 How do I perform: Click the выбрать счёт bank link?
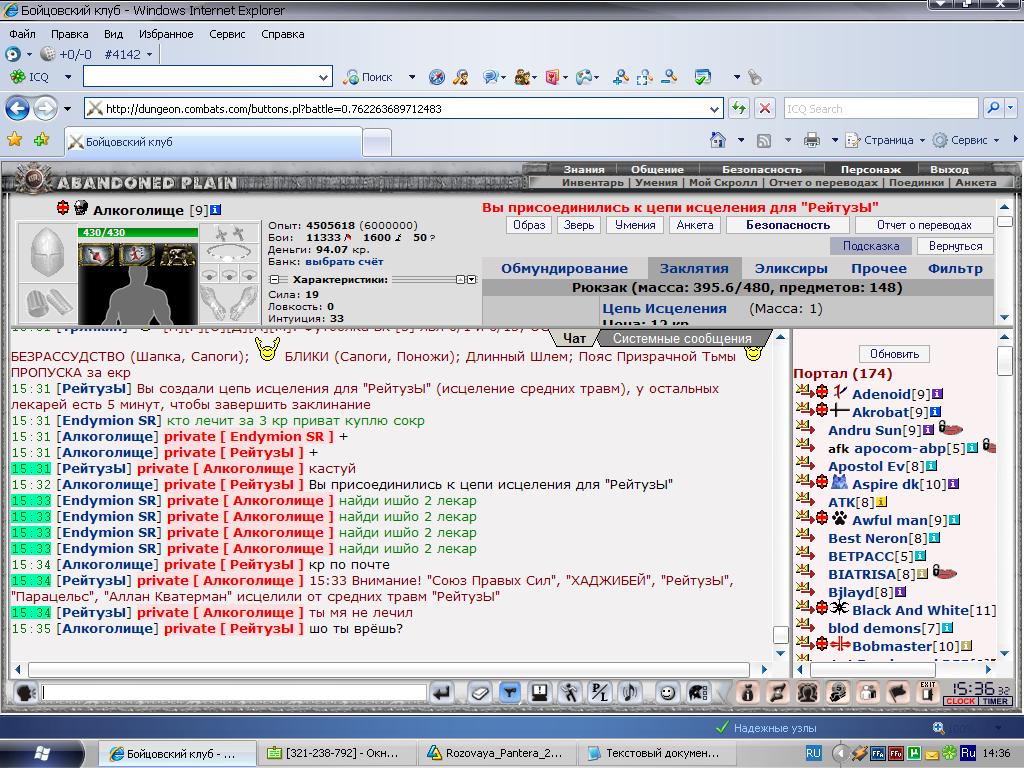point(344,261)
